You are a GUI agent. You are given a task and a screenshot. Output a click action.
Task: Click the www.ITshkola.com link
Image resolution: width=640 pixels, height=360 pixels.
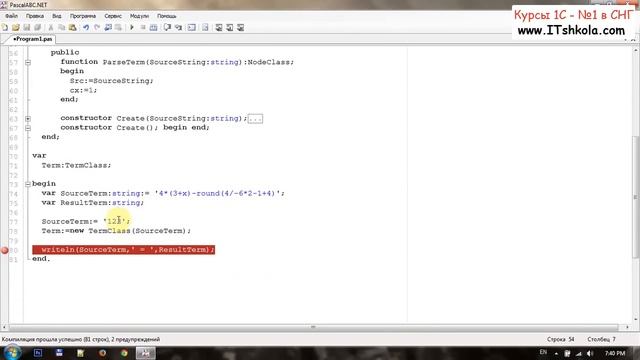pos(571,30)
